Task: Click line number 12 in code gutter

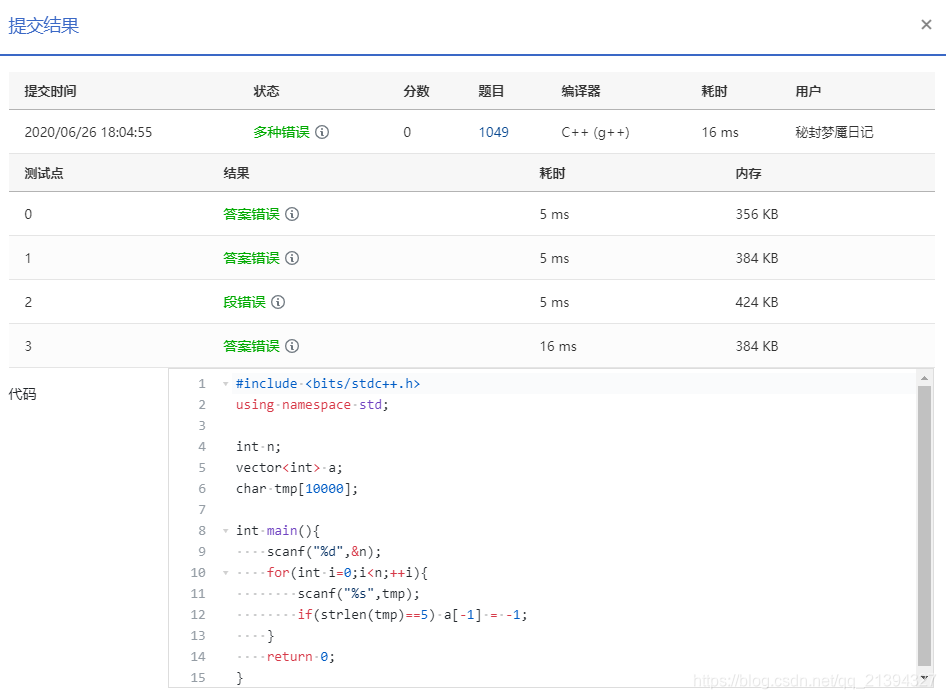Action: pos(198,615)
